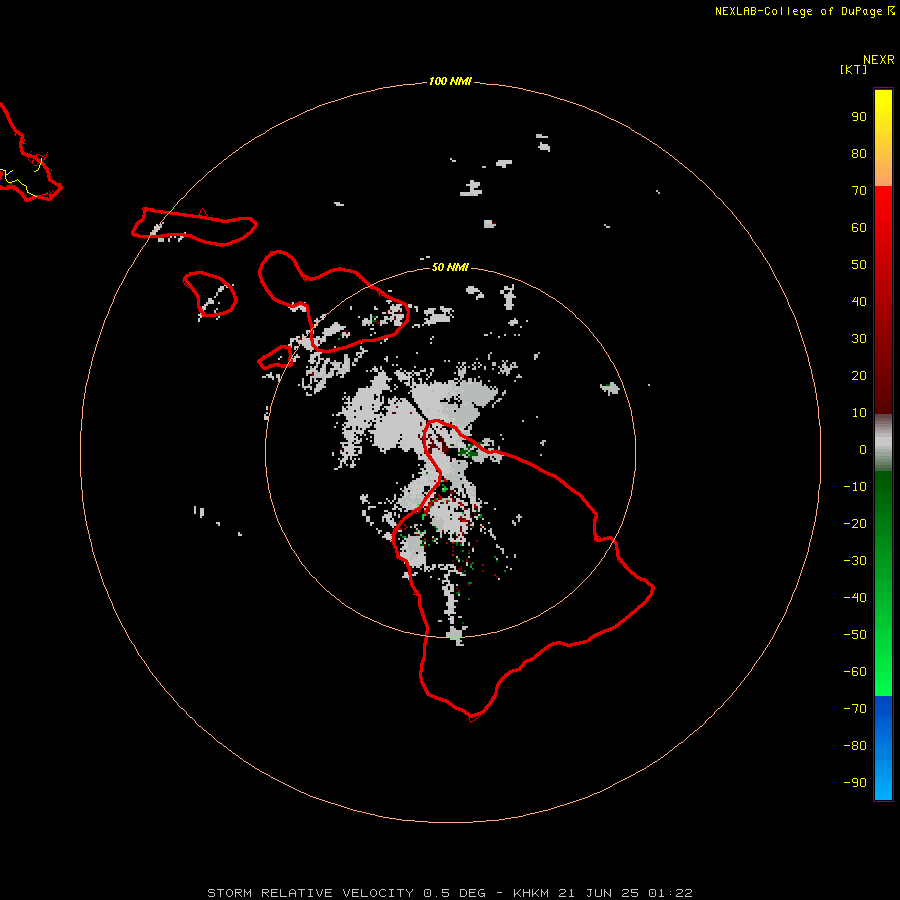Click the -40 knots scale label
This screenshot has width=900, height=900.
[855, 598]
